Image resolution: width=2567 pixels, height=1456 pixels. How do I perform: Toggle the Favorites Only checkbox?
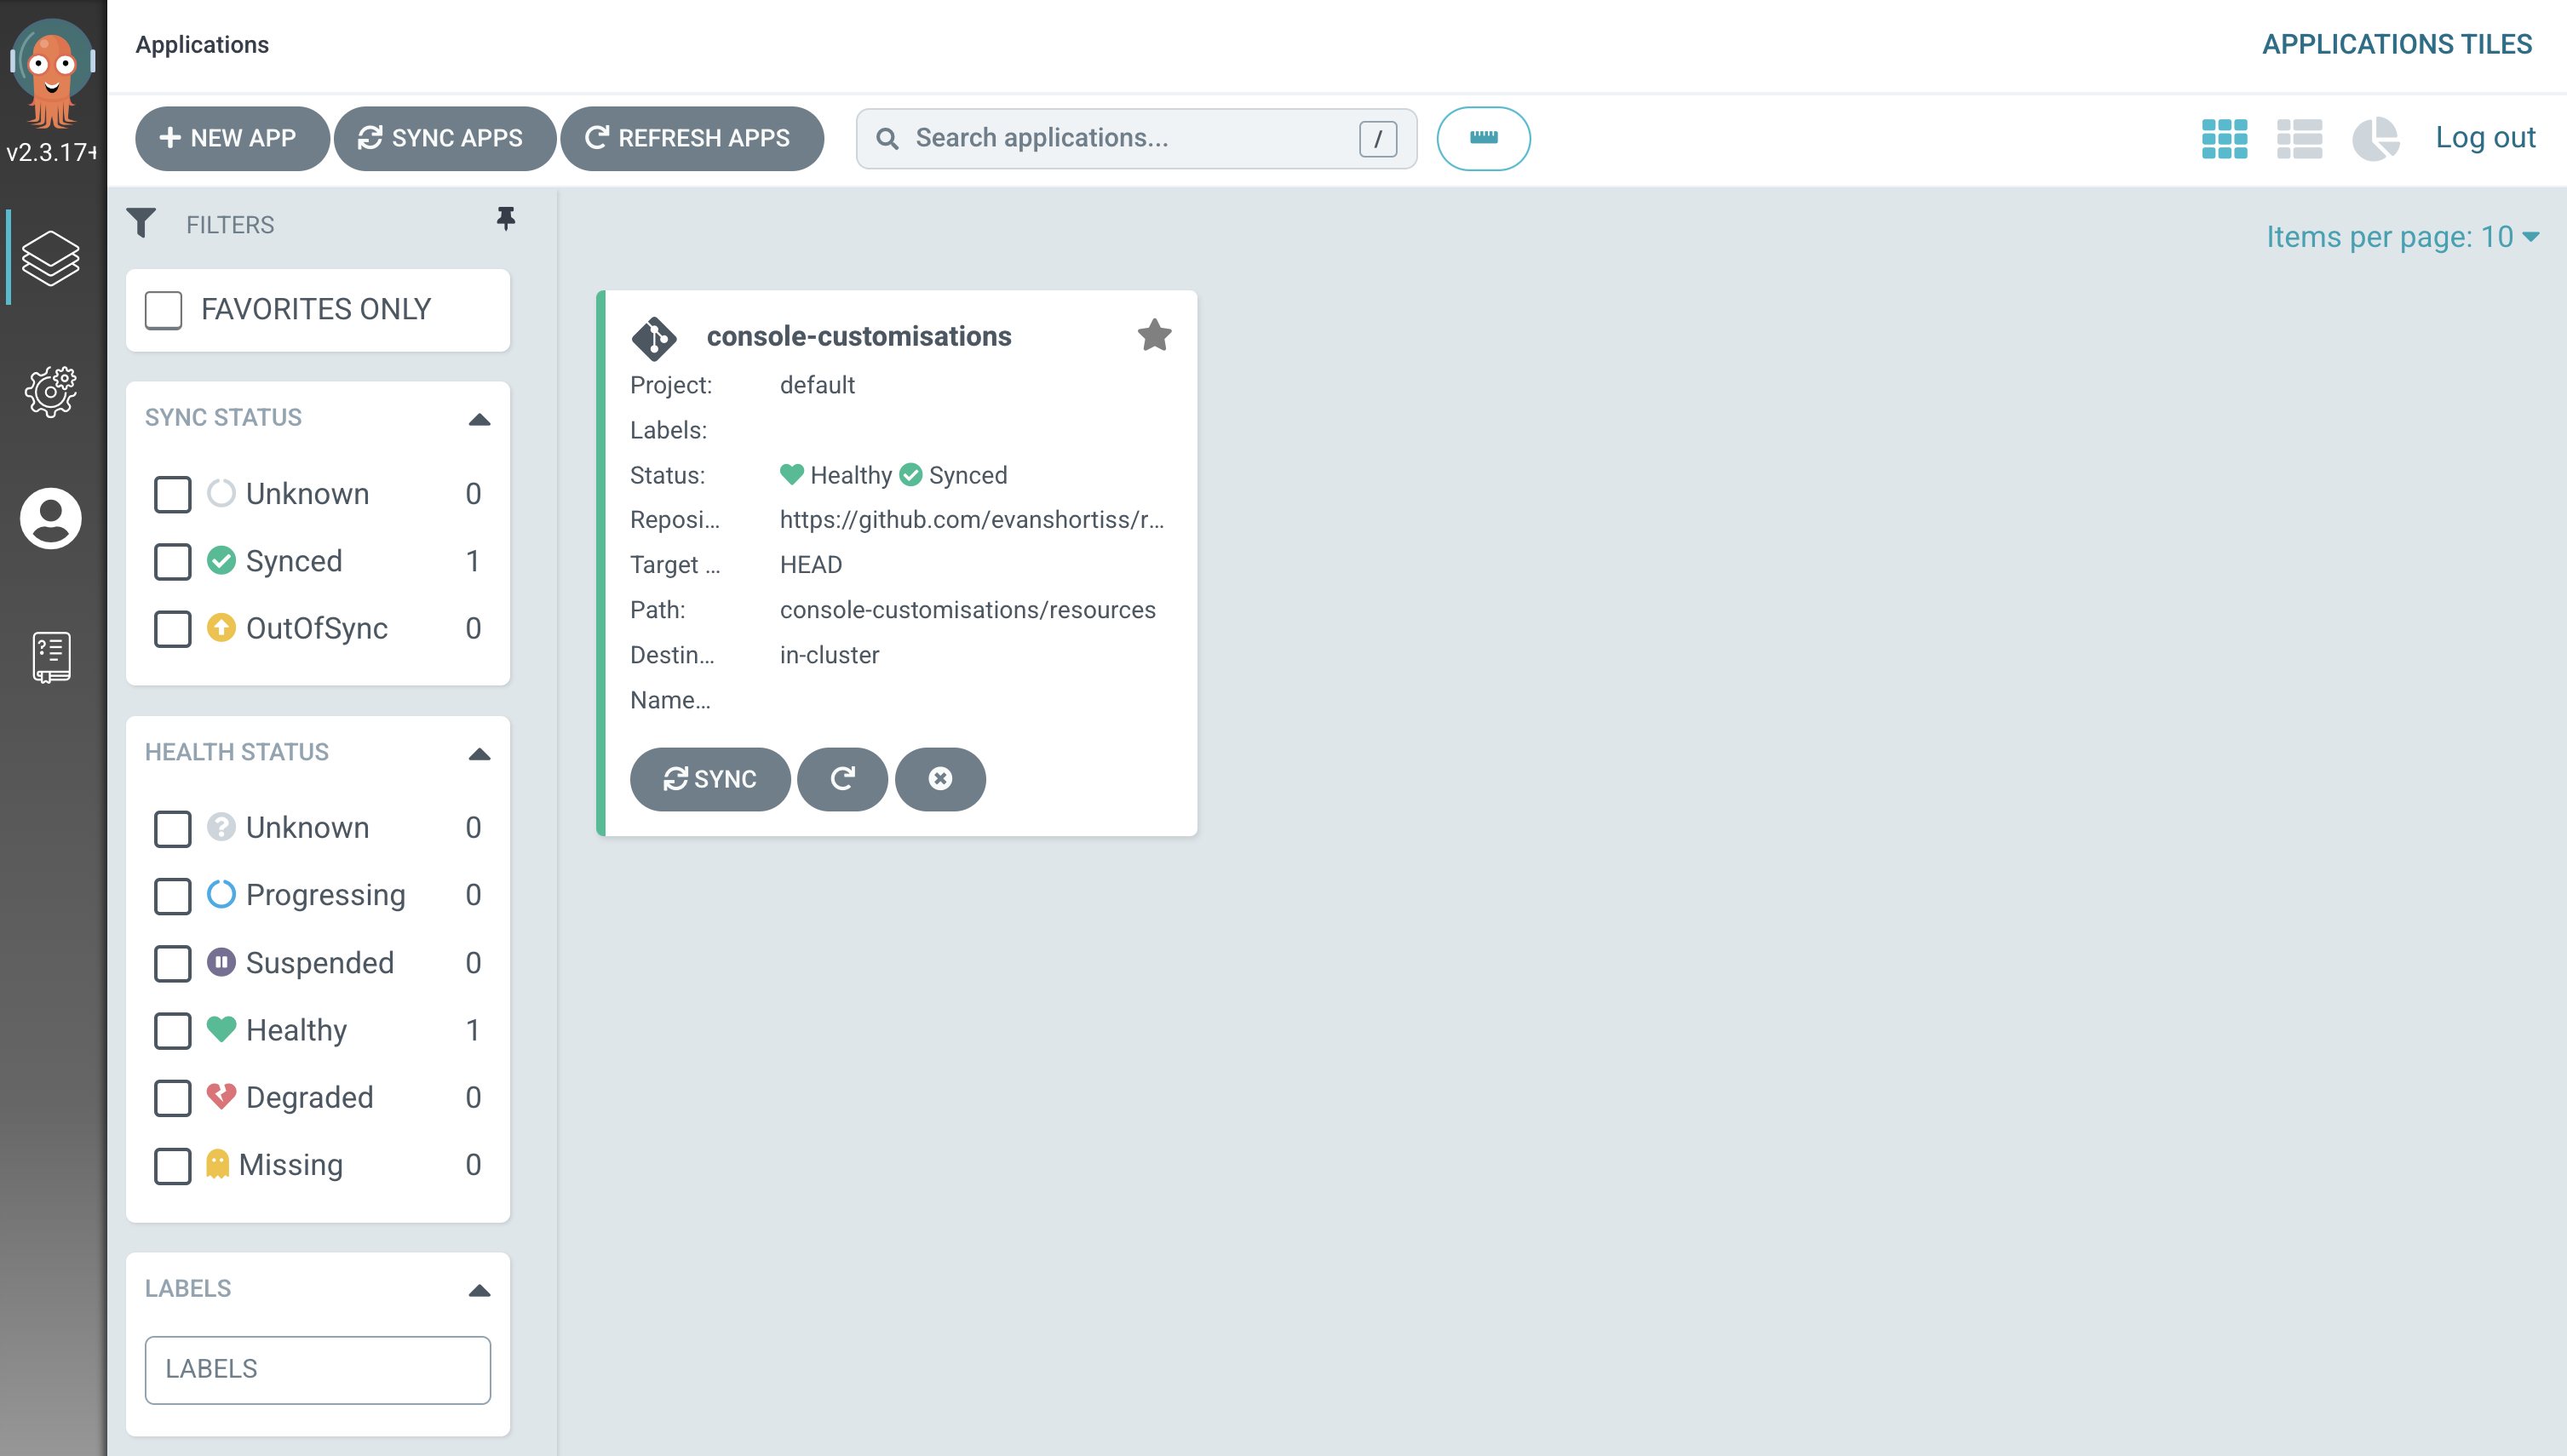tap(166, 310)
